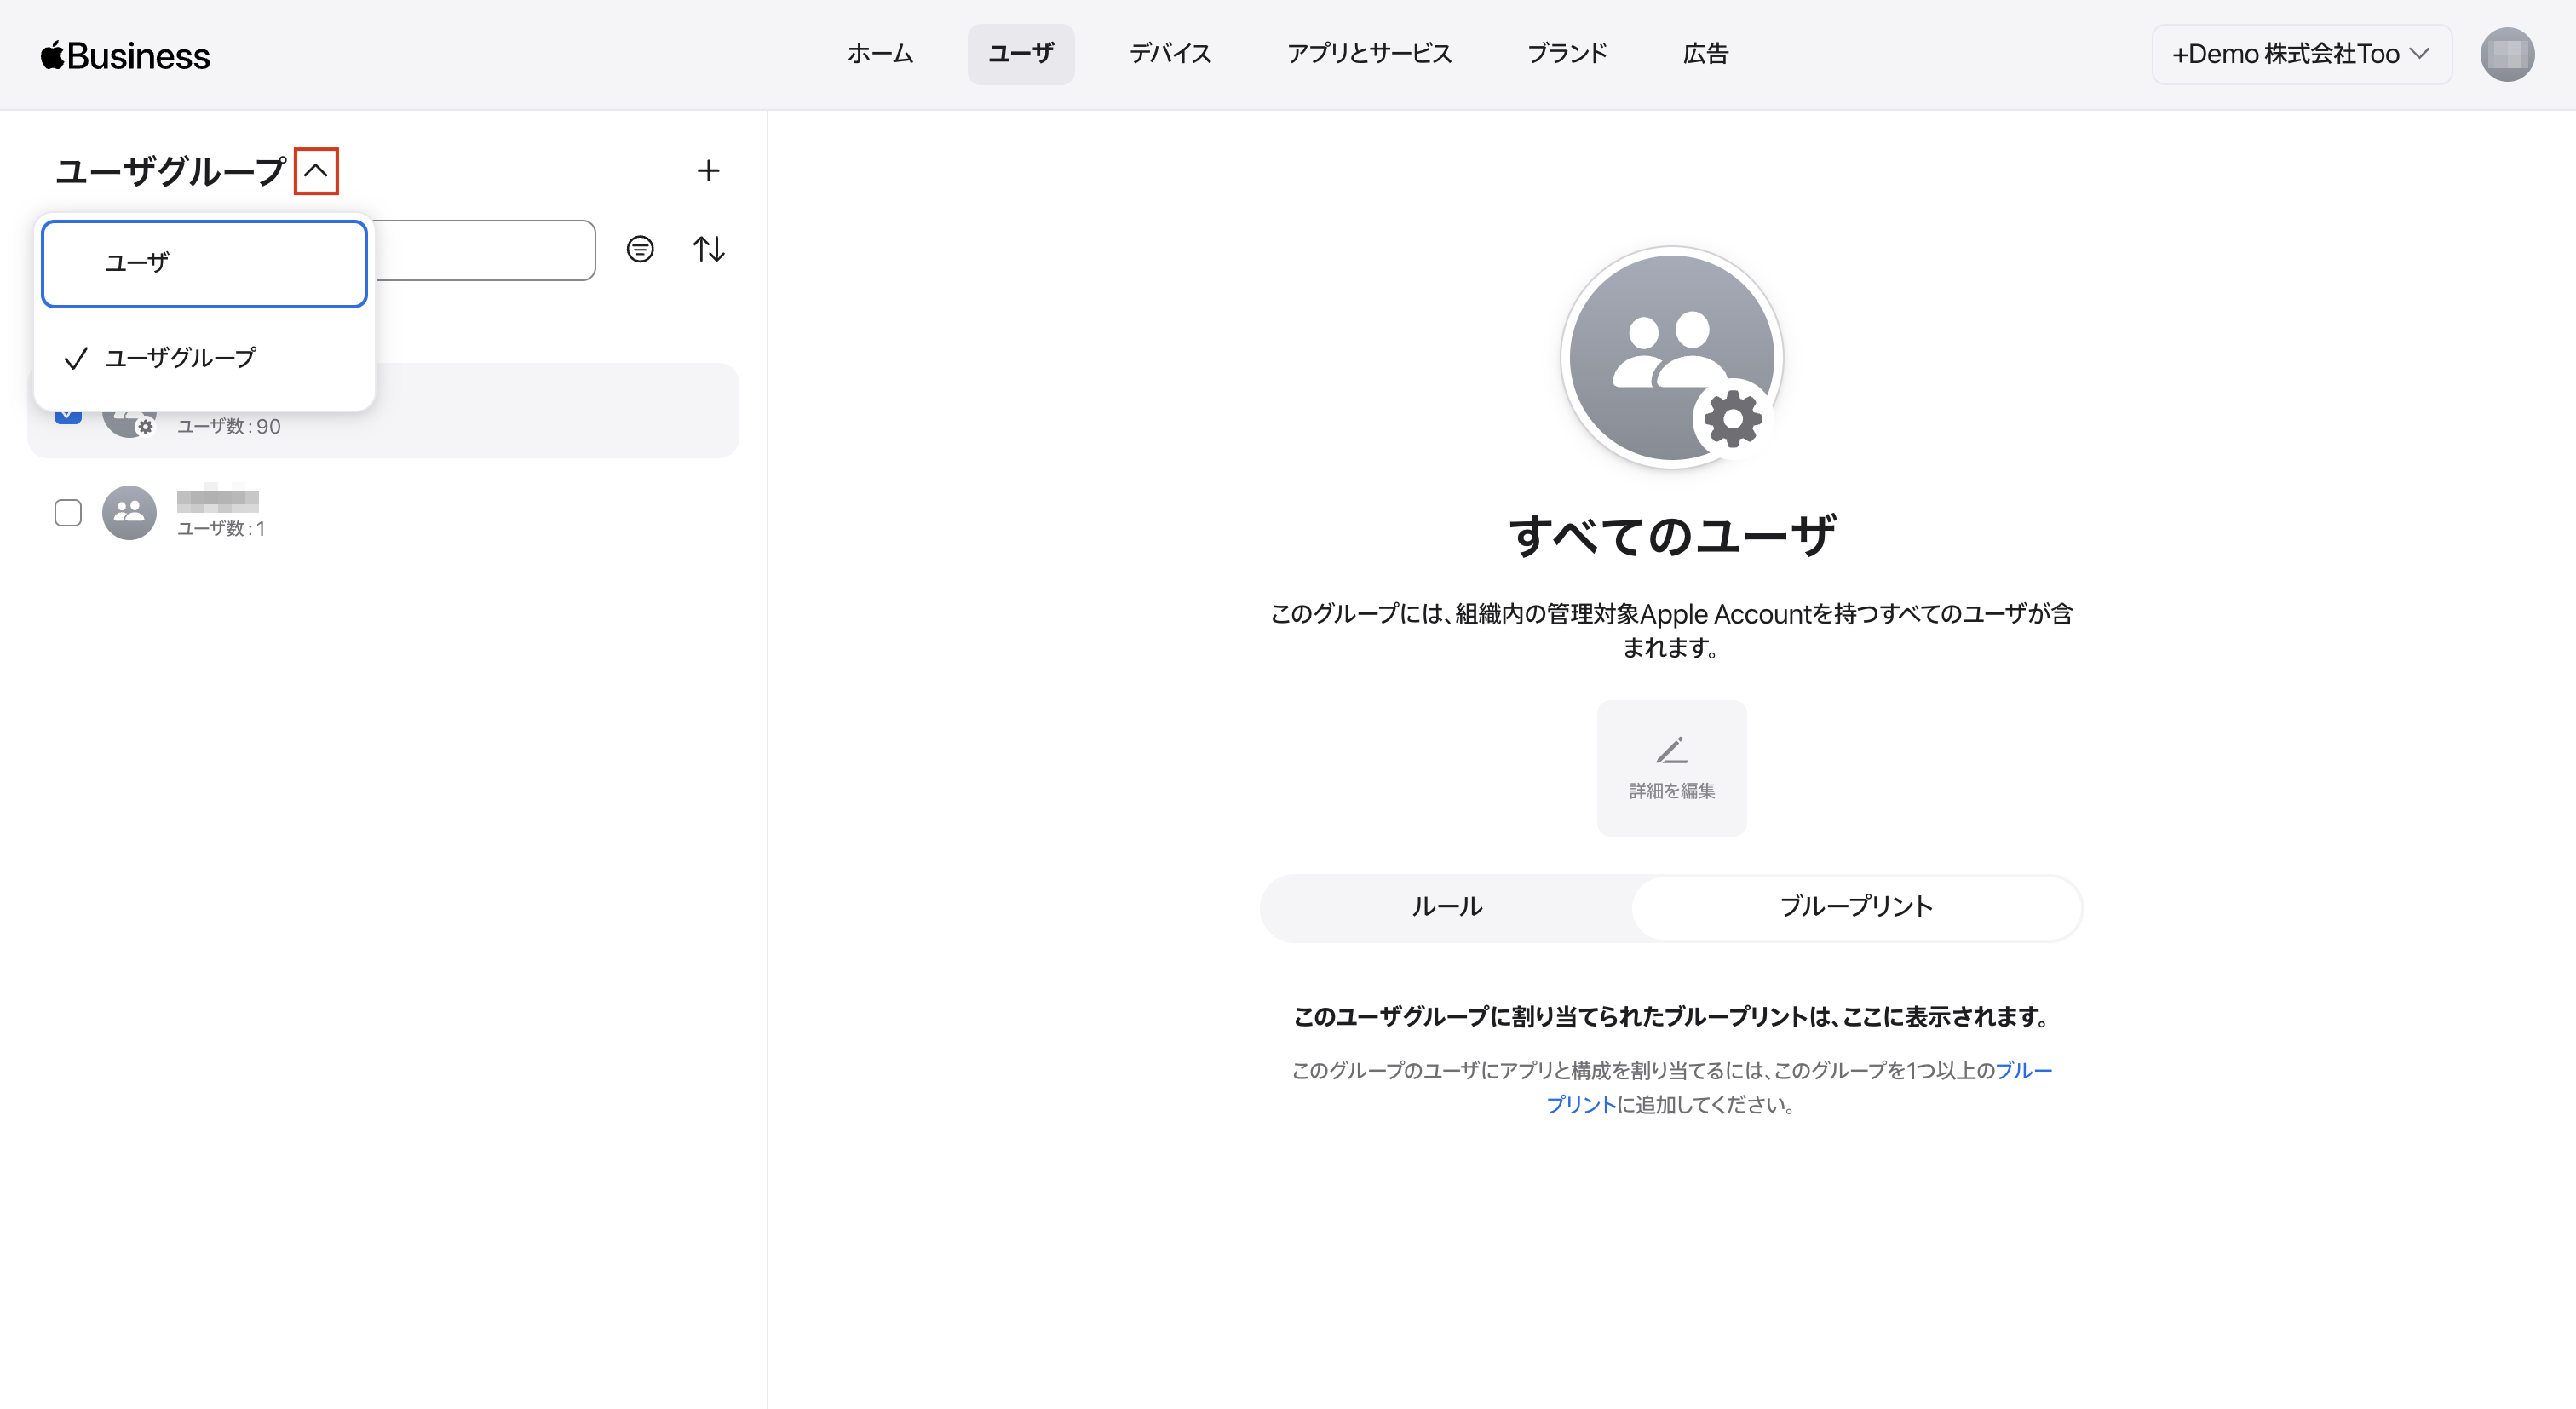Select ユーザ in the dropdown menu

click(x=204, y=263)
